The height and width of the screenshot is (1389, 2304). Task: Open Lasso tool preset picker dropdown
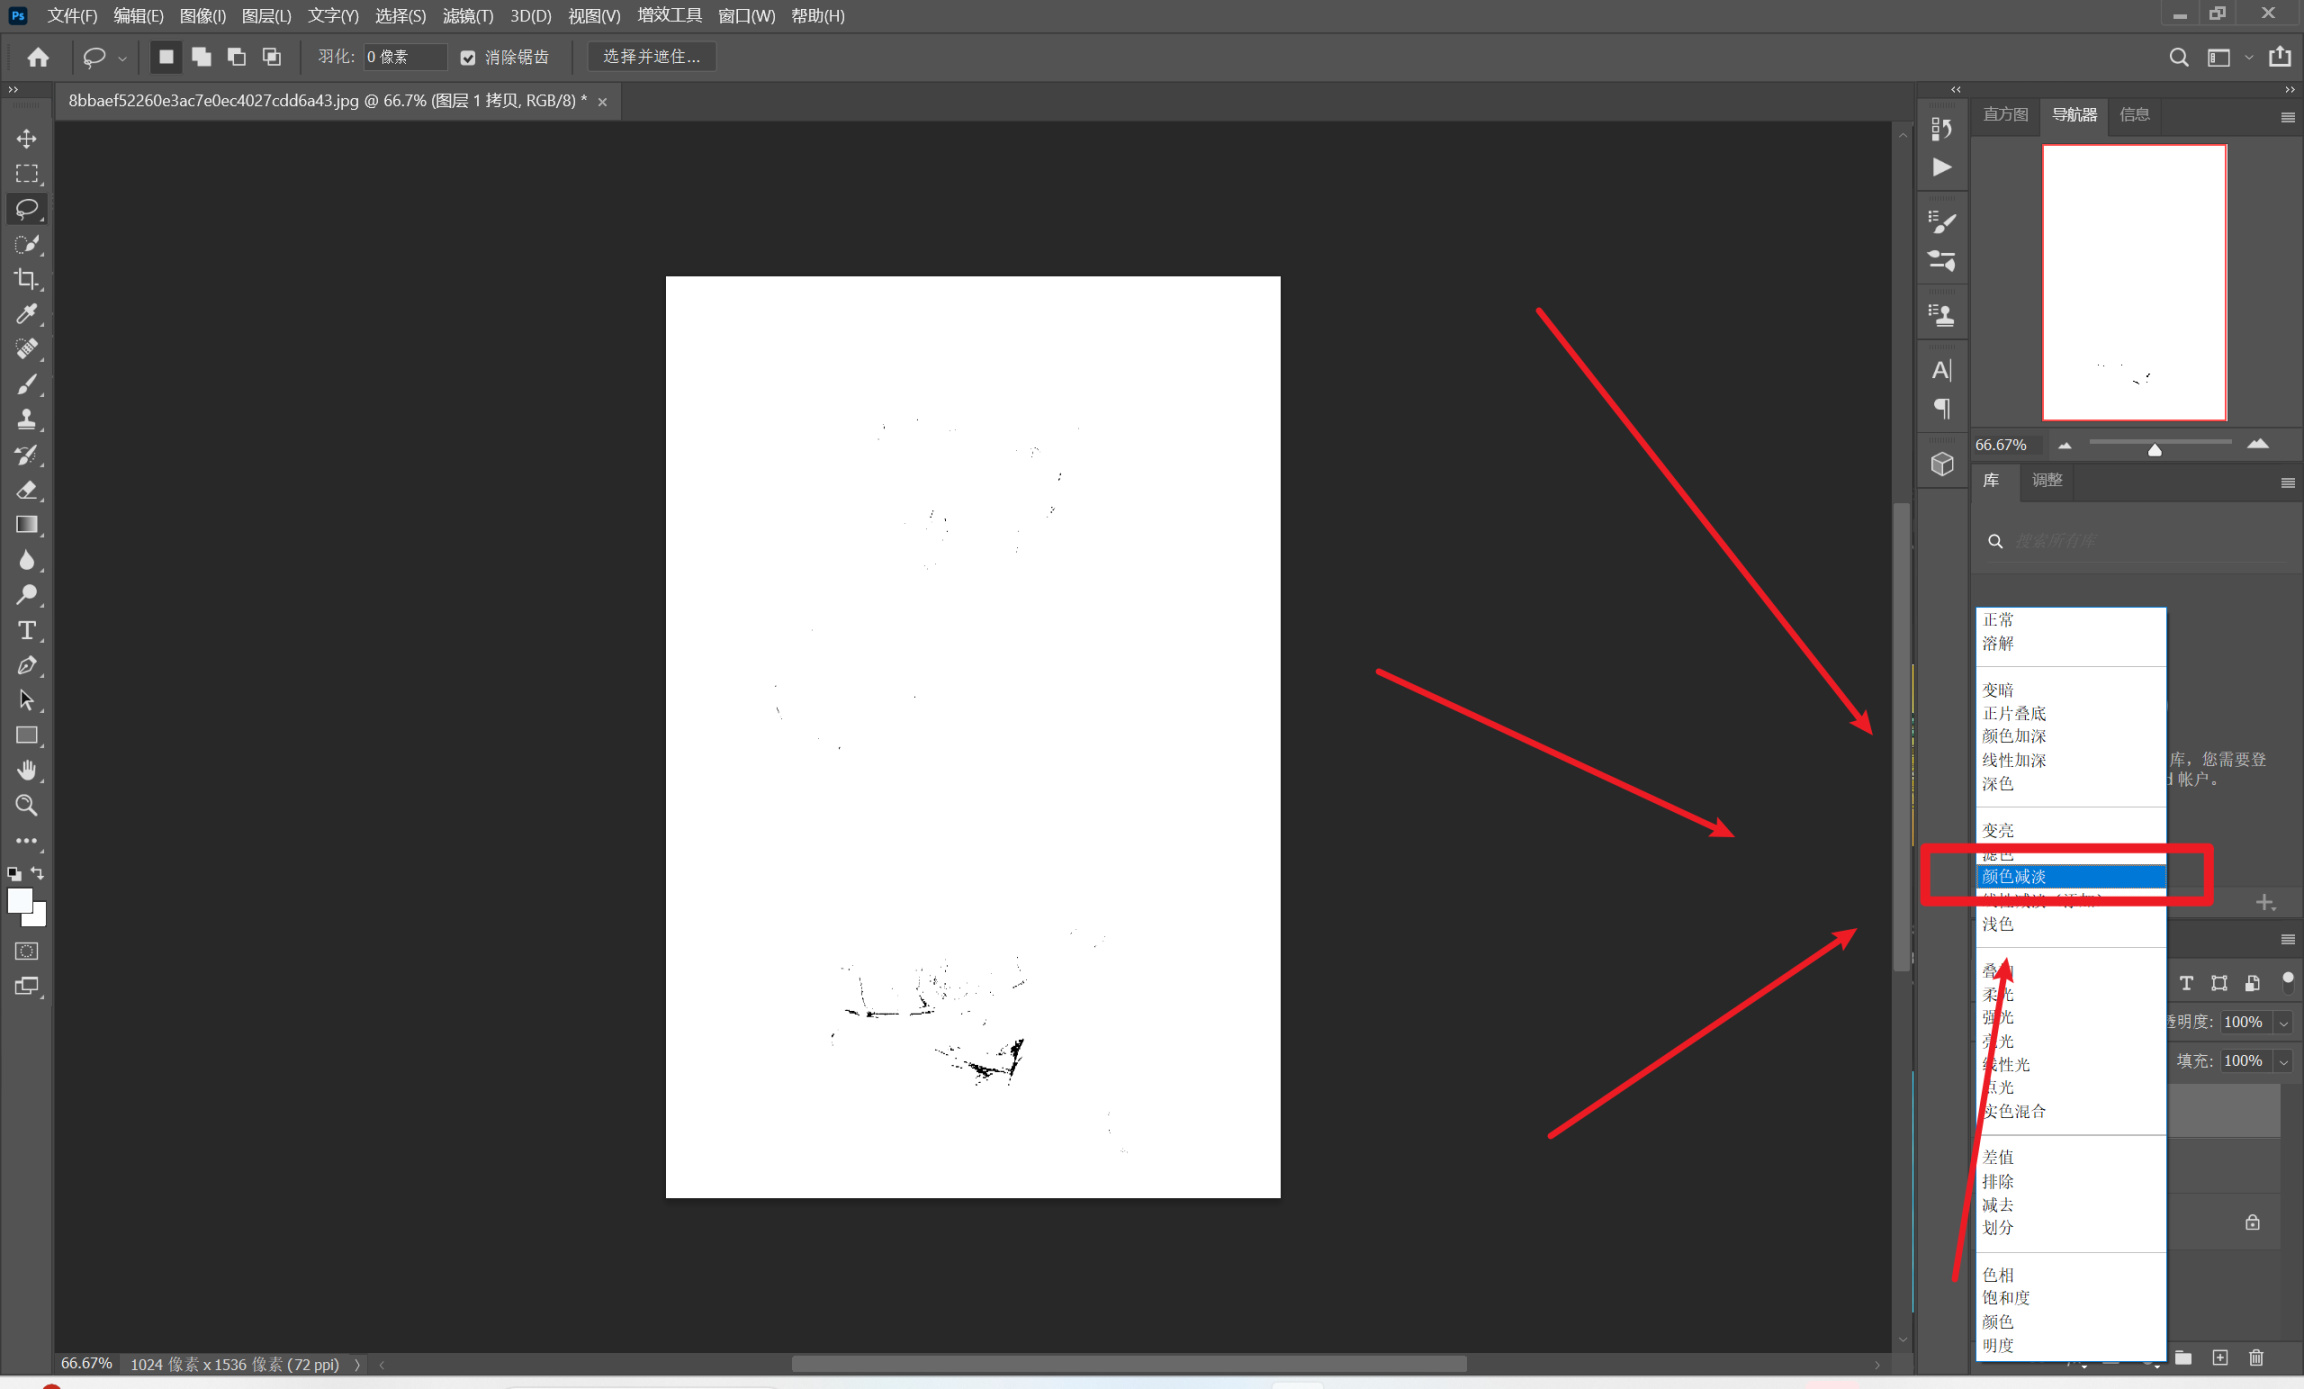pyautogui.click(x=122, y=59)
